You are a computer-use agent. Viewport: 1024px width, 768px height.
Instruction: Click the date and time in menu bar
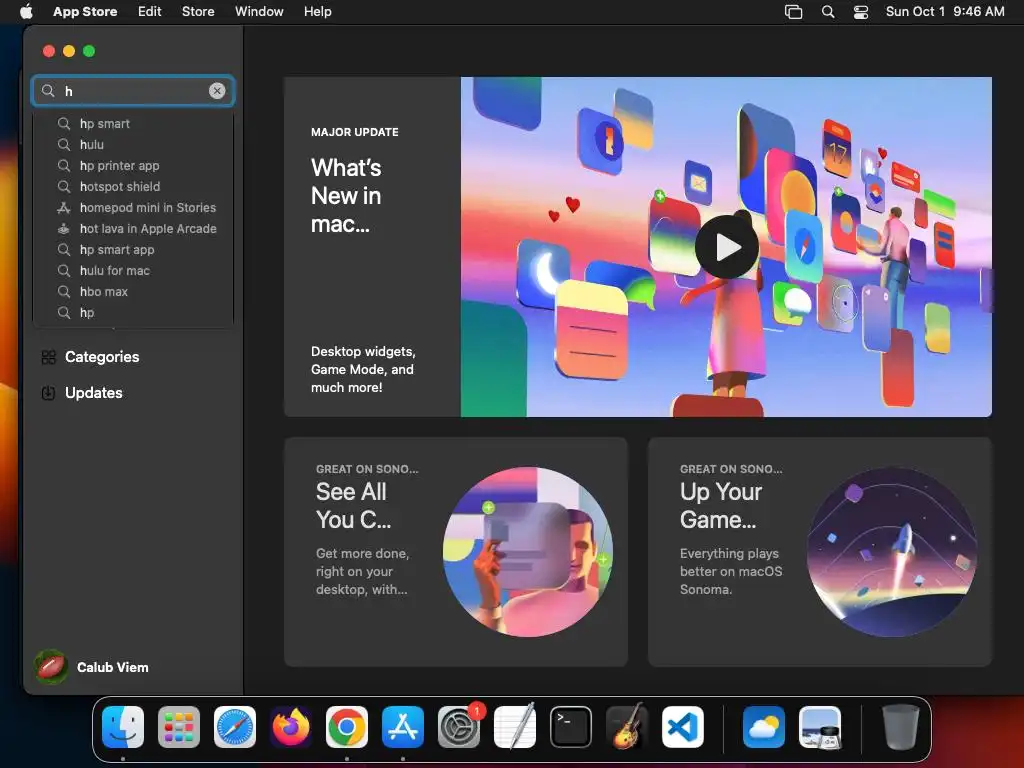tap(945, 11)
